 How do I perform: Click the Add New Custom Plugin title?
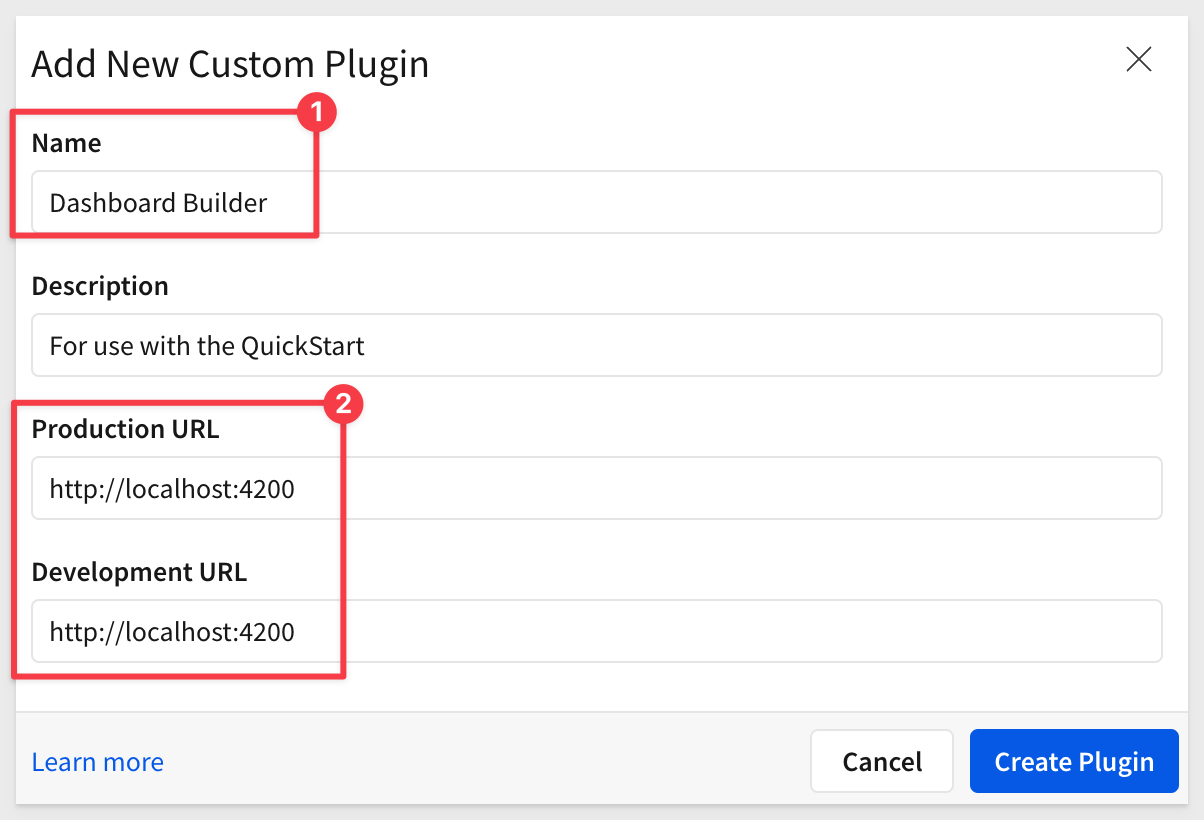[x=230, y=65]
